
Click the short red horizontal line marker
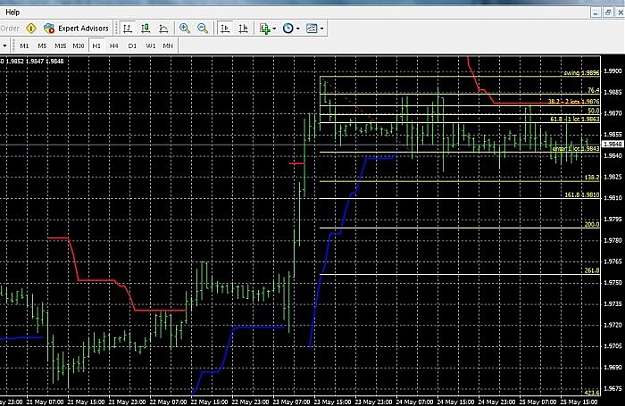pyautogui.click(x=297, y=163)
